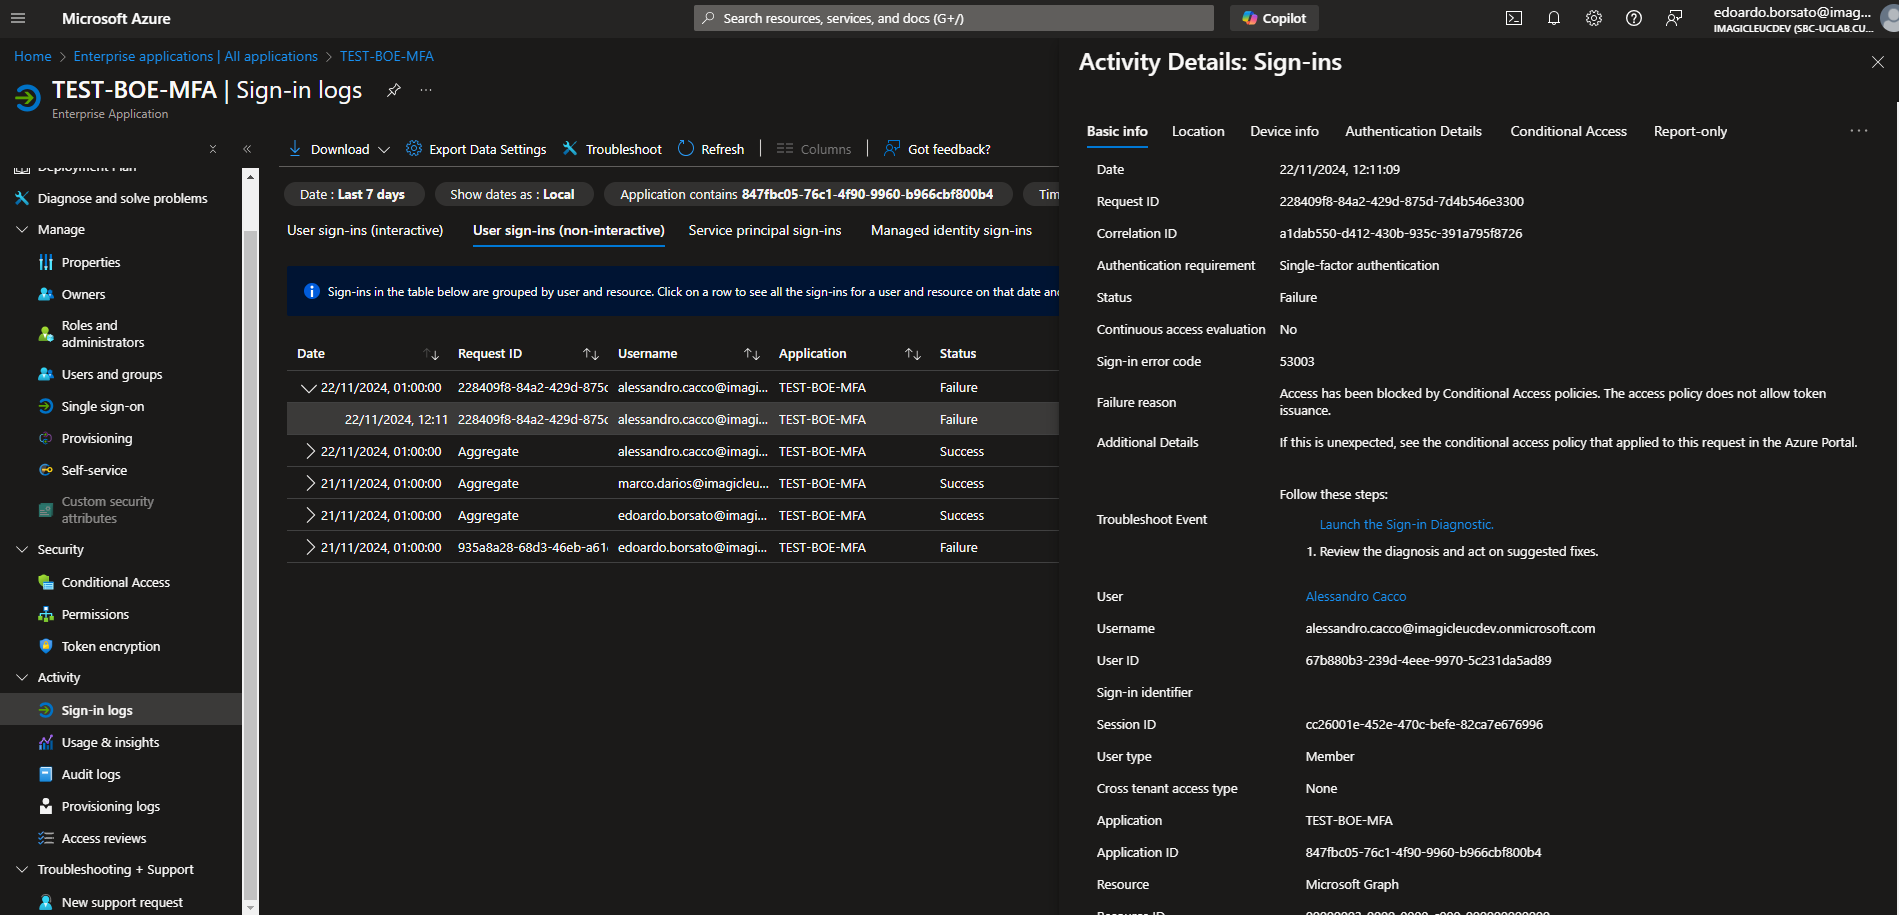This screenshot has width=1899, height=915.
Task: Pin the TEST-BOE-MFA sign-in logs page
Action: (x=394, y=90)
